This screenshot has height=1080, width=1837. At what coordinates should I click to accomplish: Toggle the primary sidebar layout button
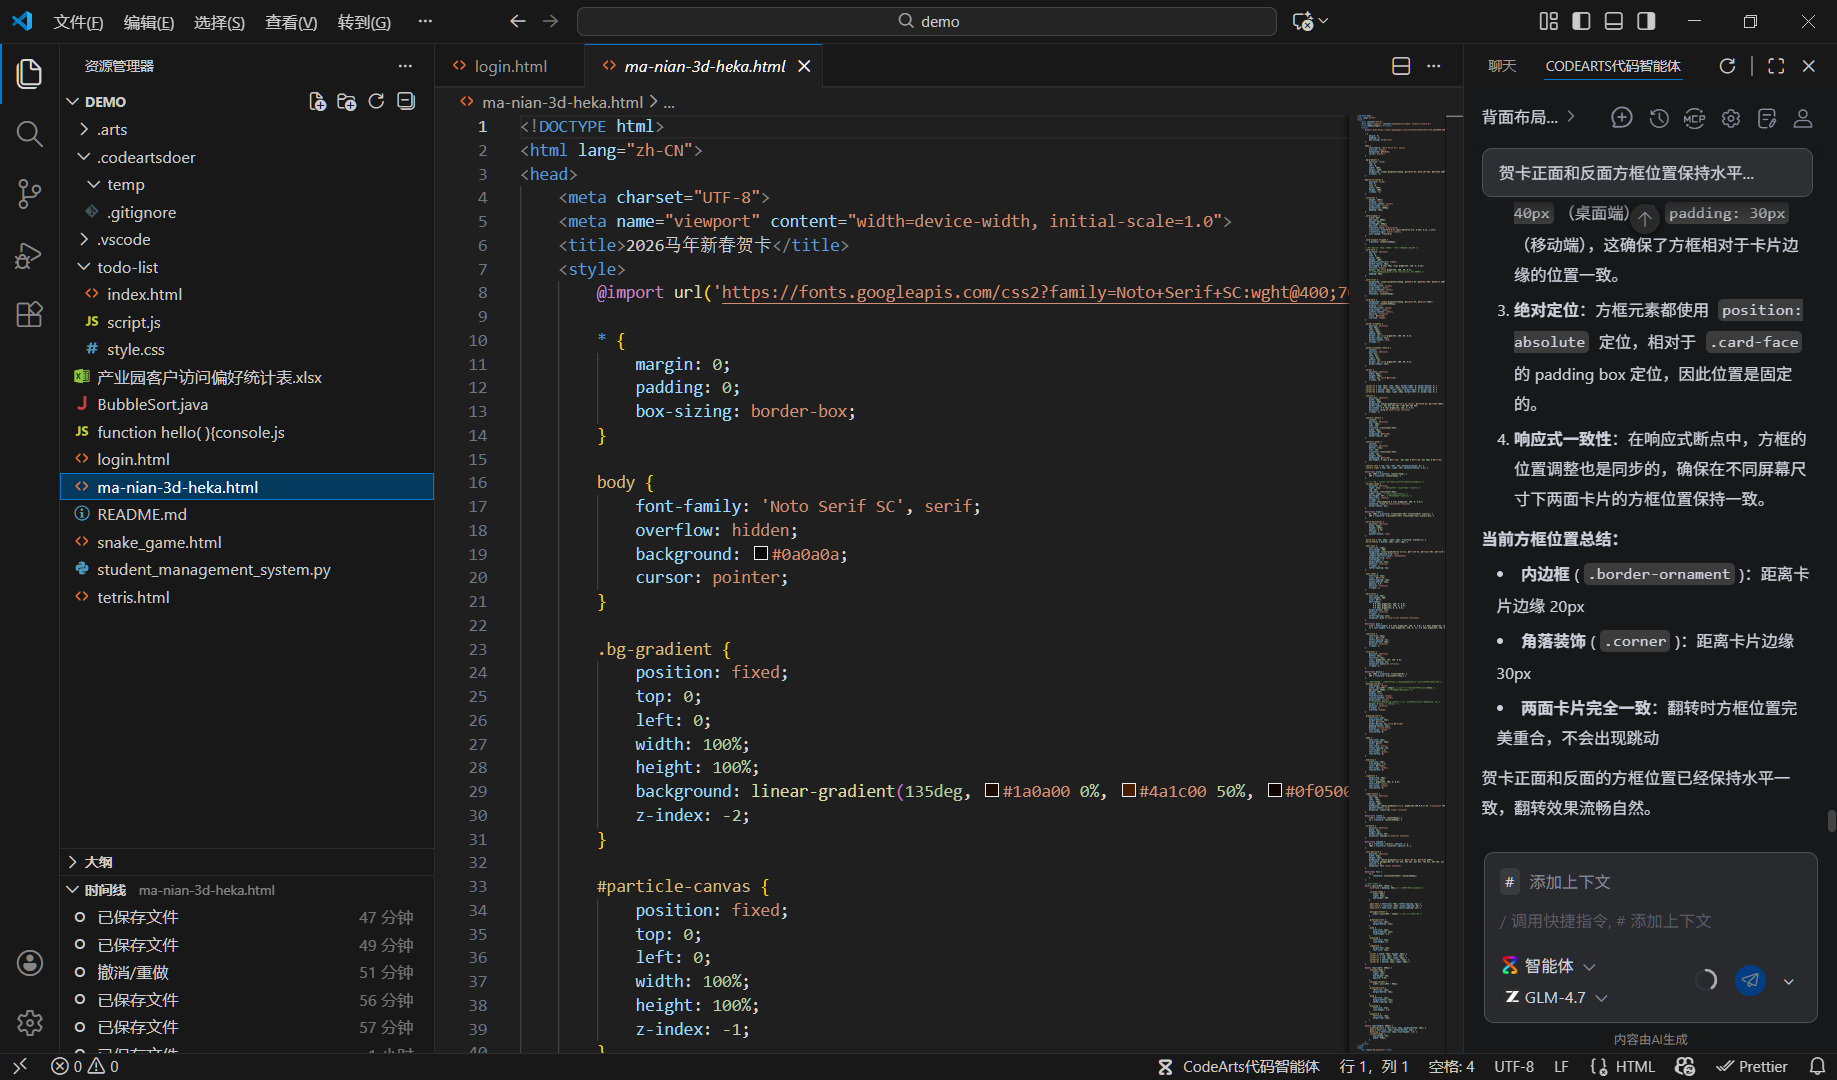(1581, 21)
